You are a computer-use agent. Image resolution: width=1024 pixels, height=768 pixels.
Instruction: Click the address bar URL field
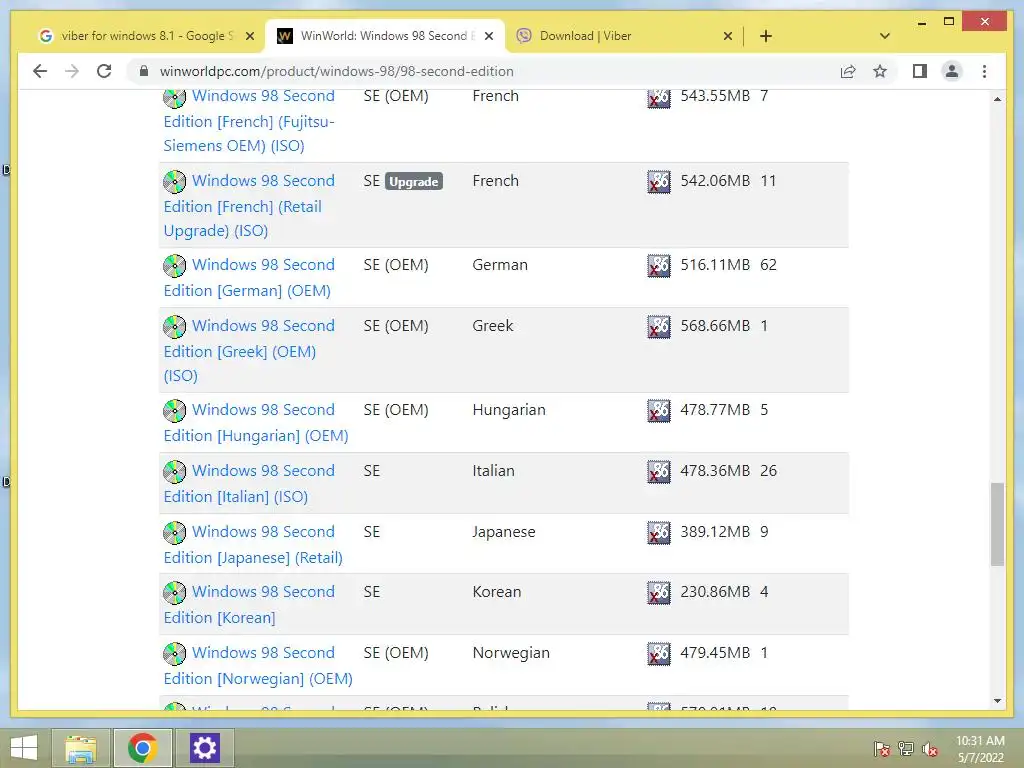pyautogui.click(x=483, y=71)
